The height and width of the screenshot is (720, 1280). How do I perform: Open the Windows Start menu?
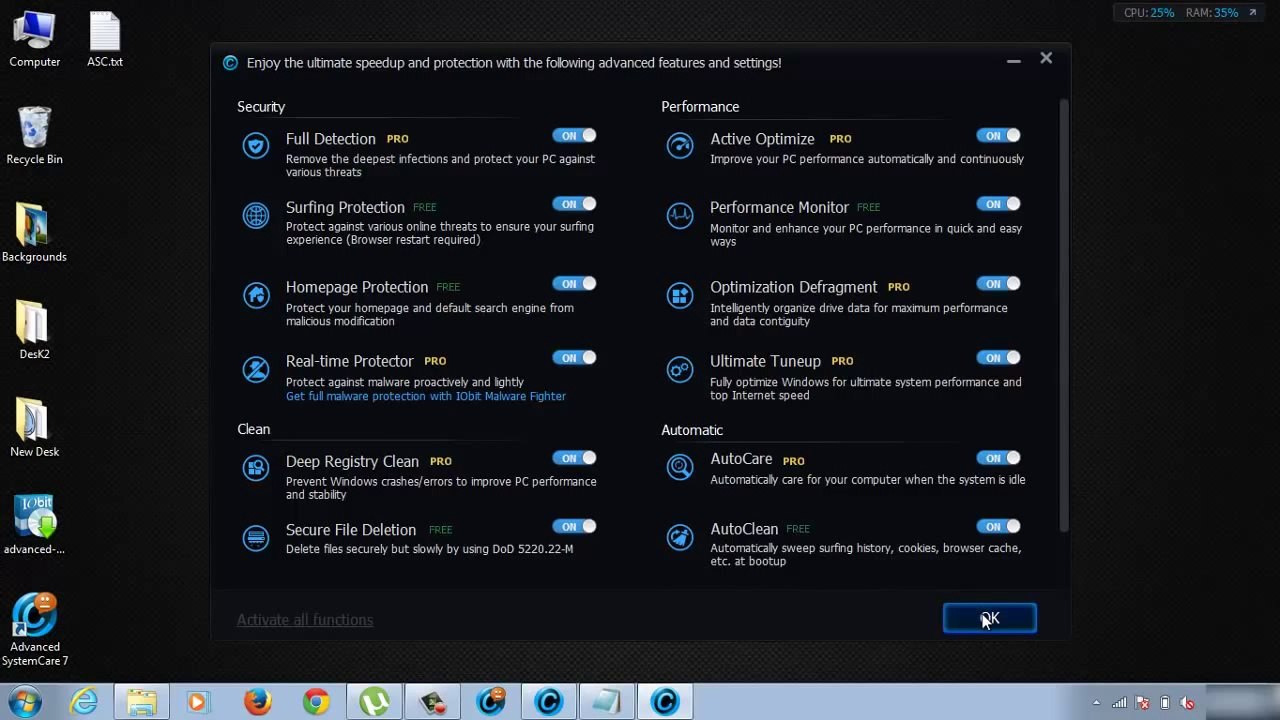[24, 702]
